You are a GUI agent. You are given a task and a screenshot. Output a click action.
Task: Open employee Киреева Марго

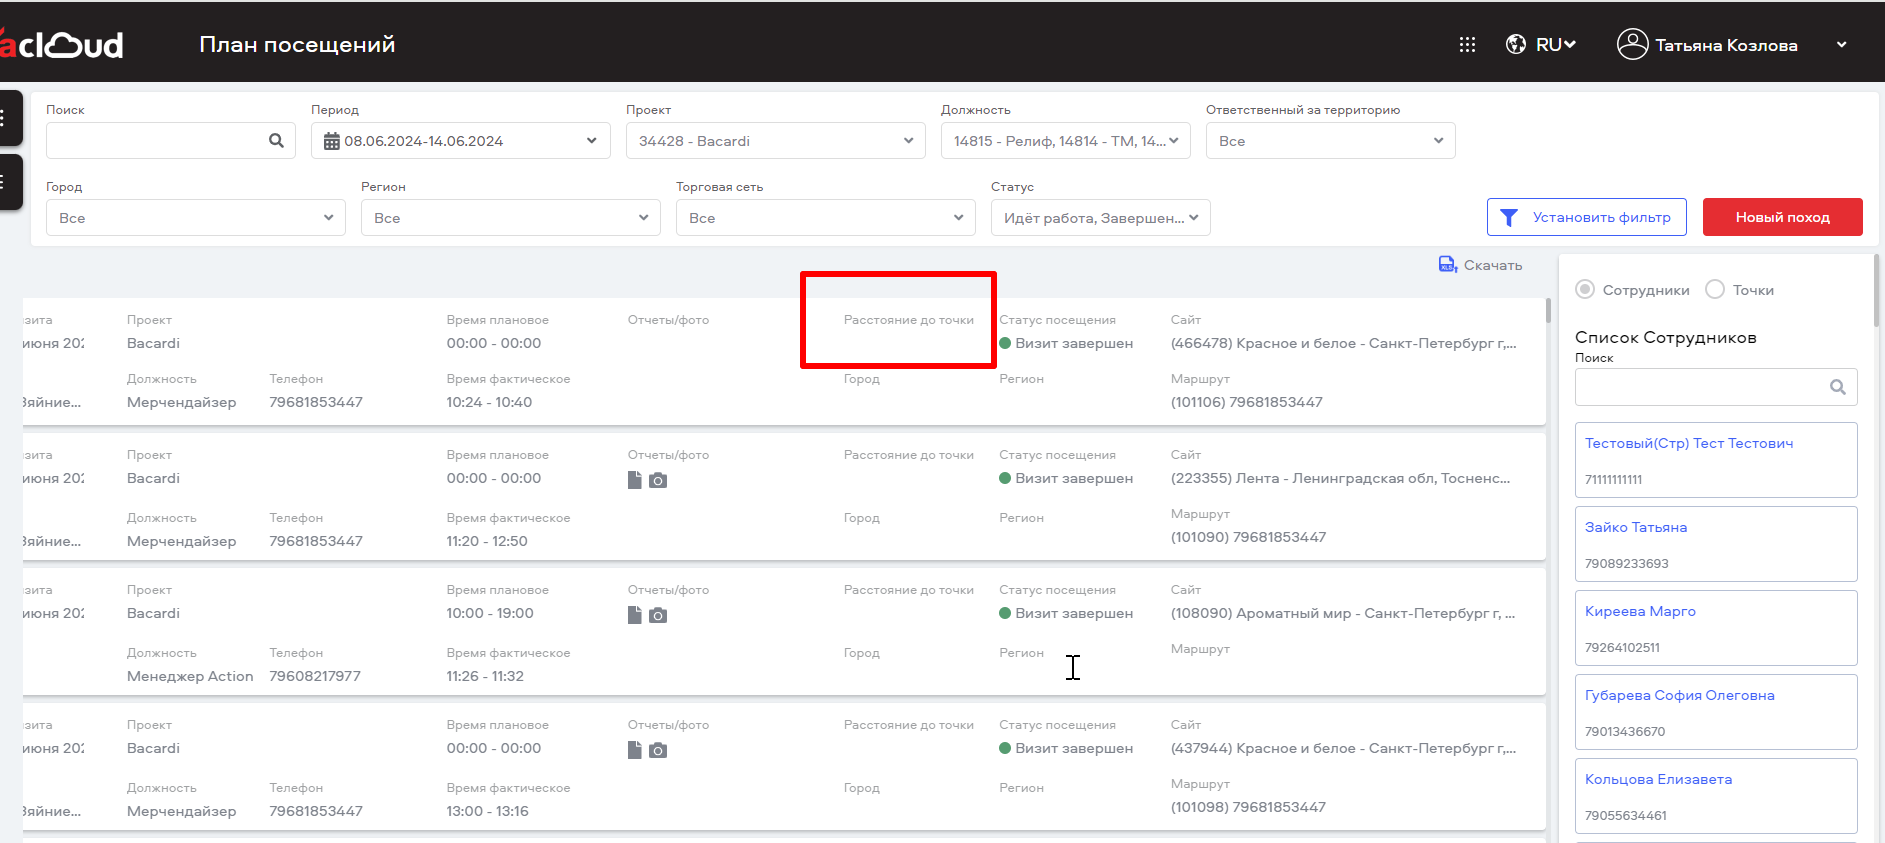1716,628
